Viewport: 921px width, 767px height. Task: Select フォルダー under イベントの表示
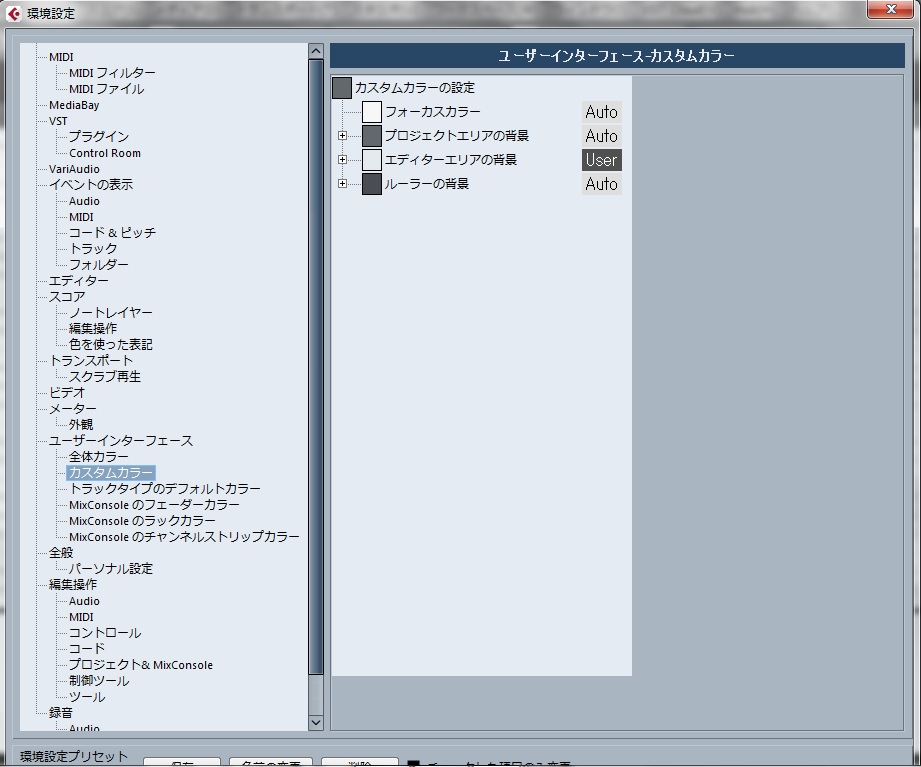[x=99, y=265]
